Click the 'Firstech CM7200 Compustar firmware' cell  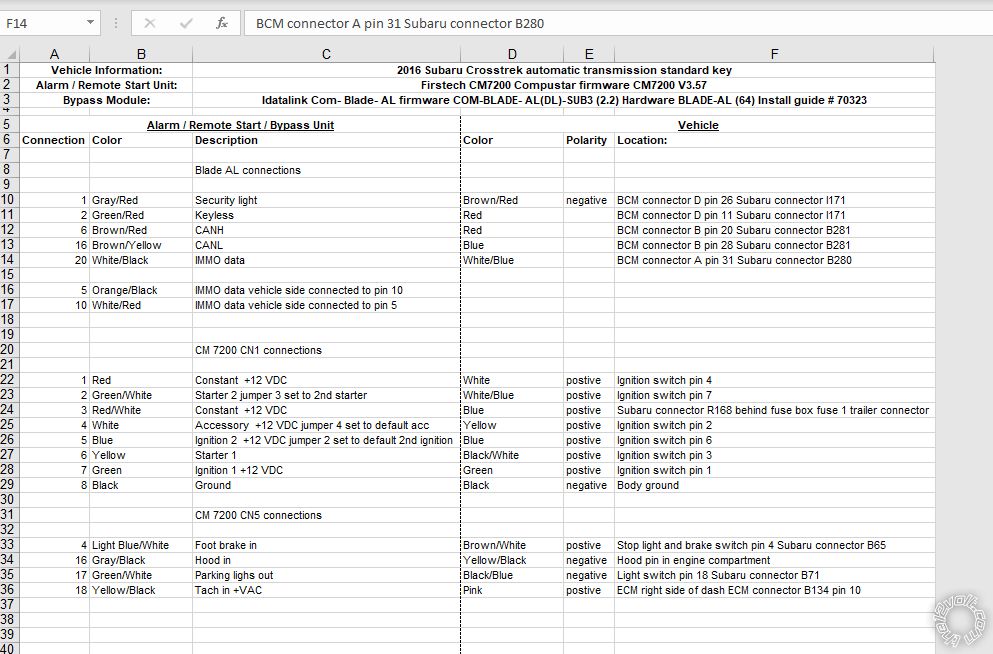pos(564,85)
